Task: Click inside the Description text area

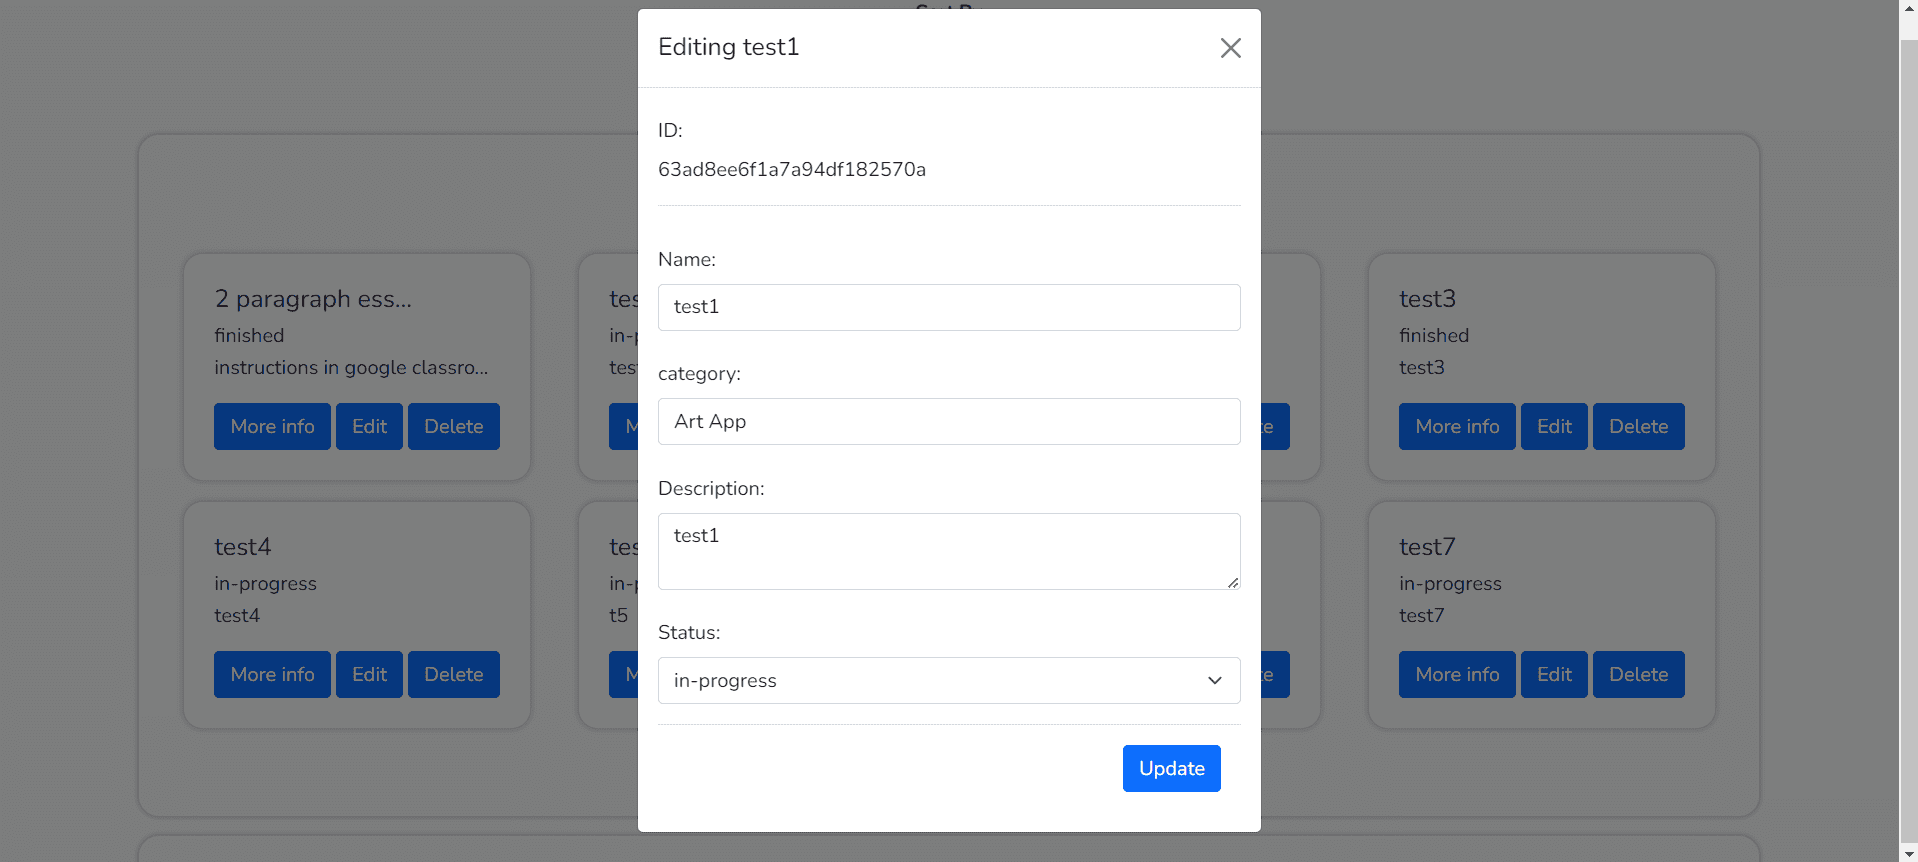Action: (948, 551)
